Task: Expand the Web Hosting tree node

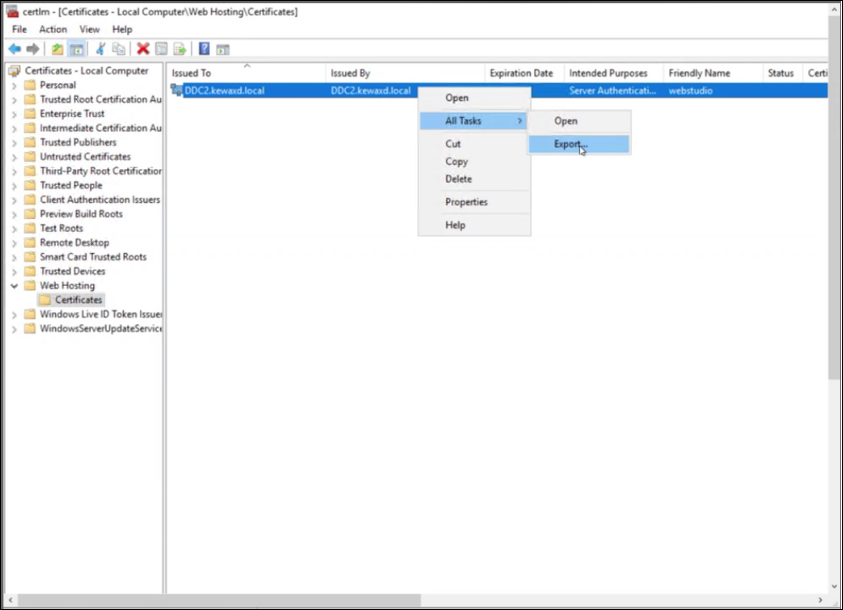Action: [13, 286]
